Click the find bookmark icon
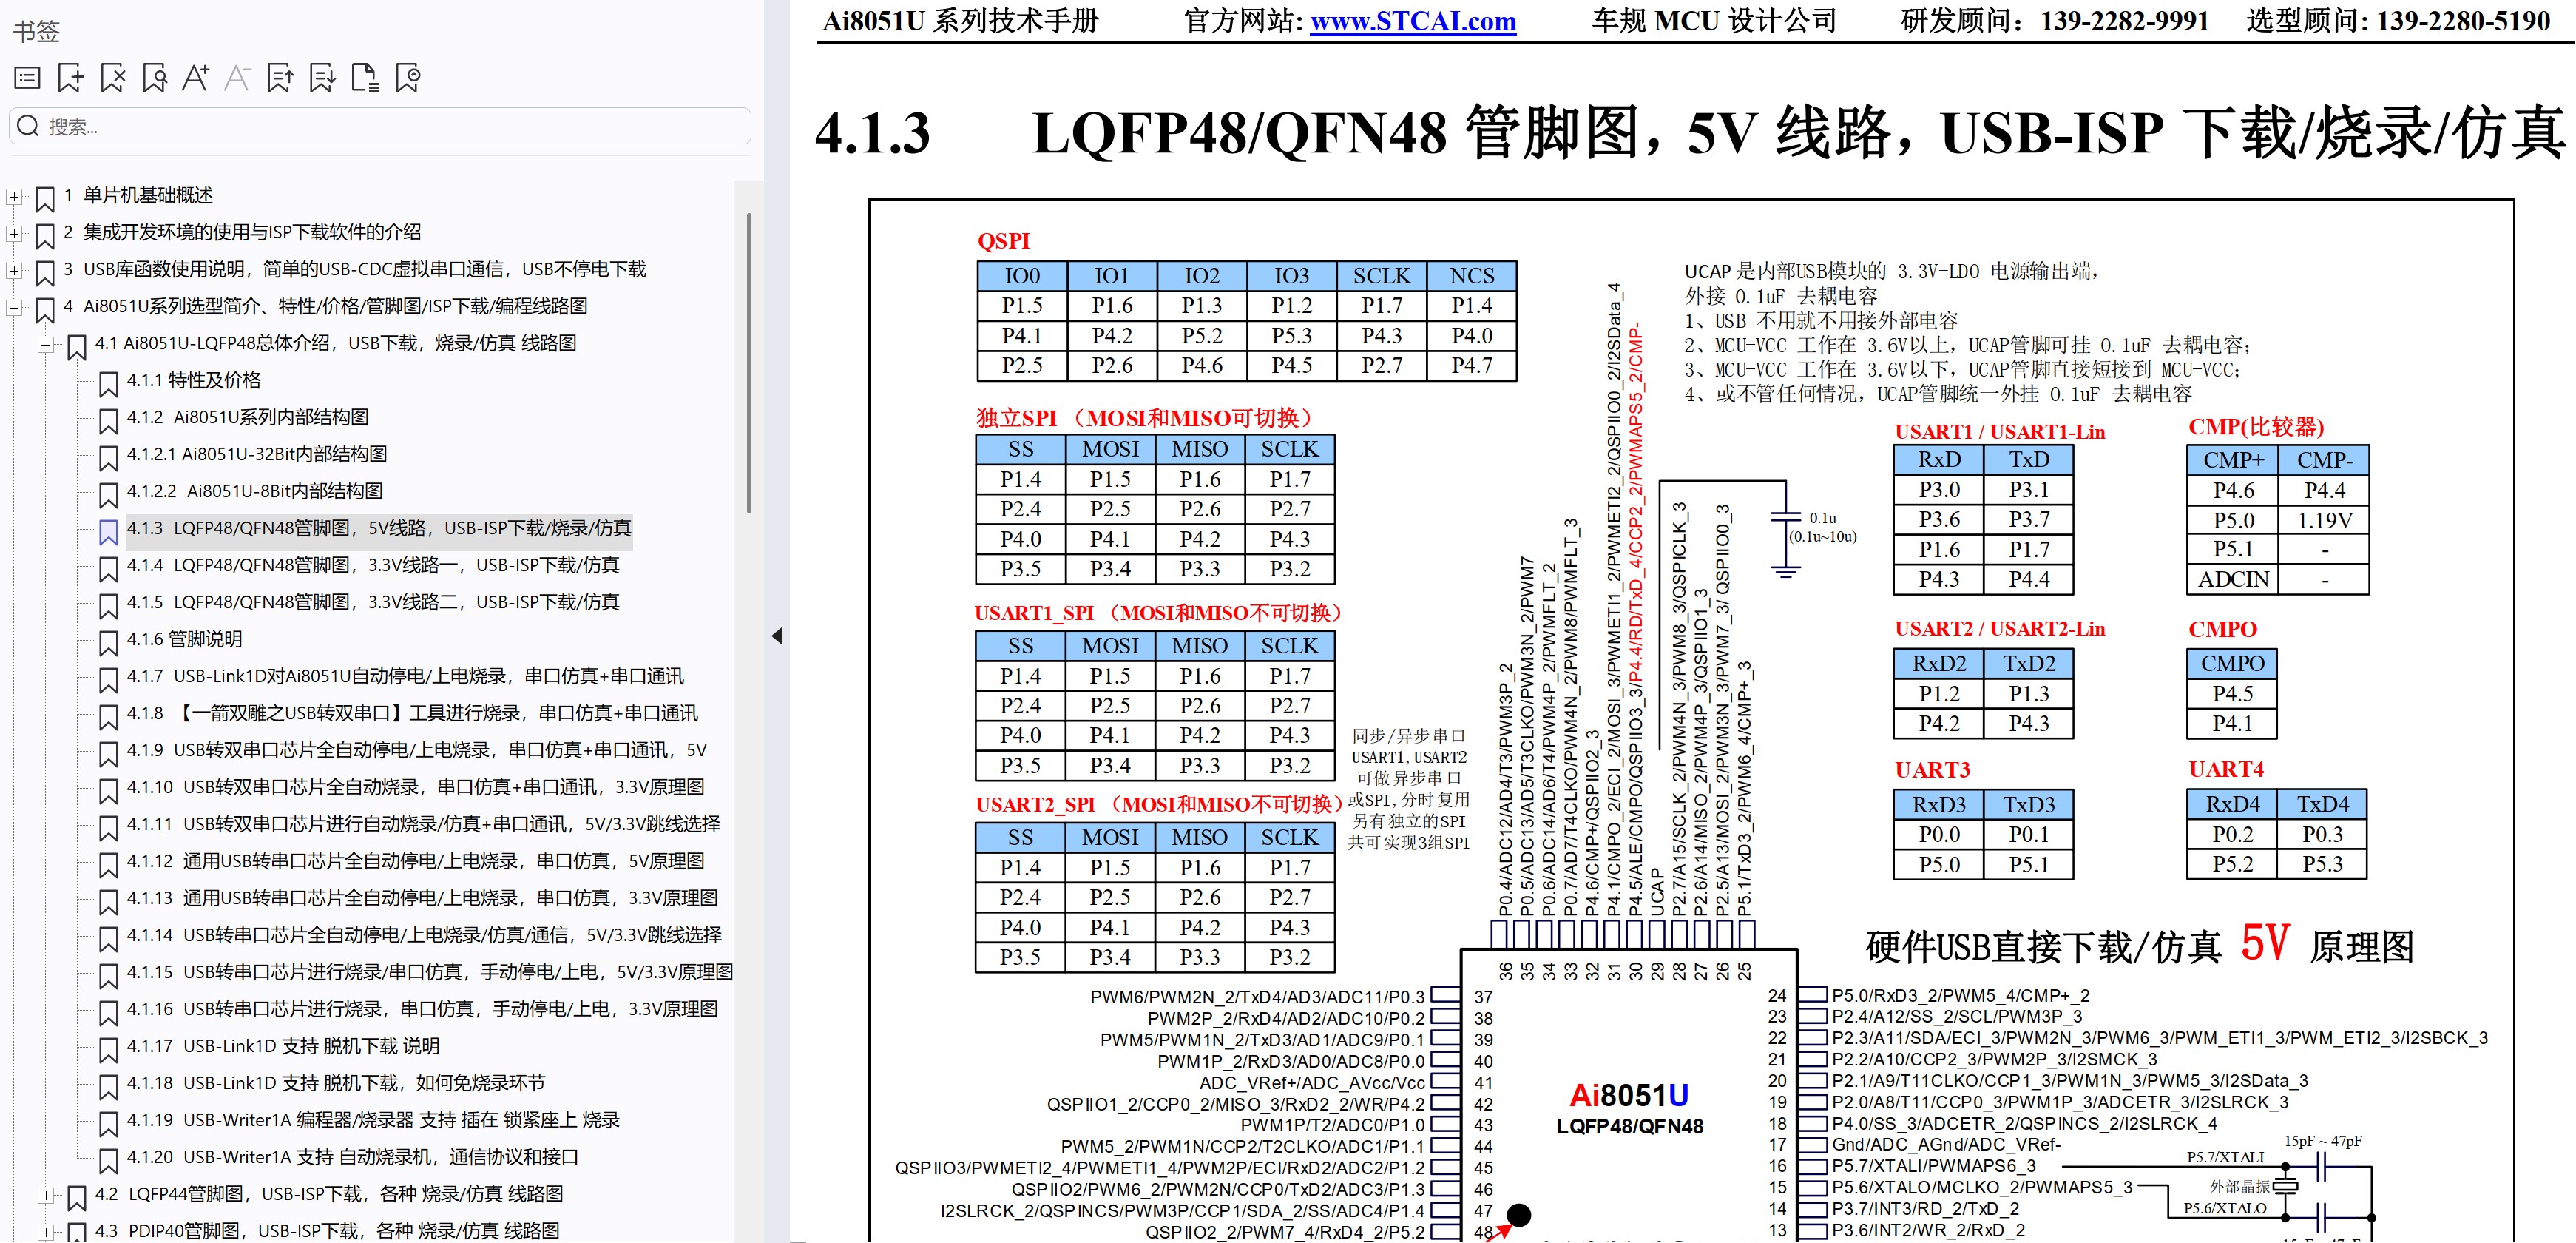 155,78
